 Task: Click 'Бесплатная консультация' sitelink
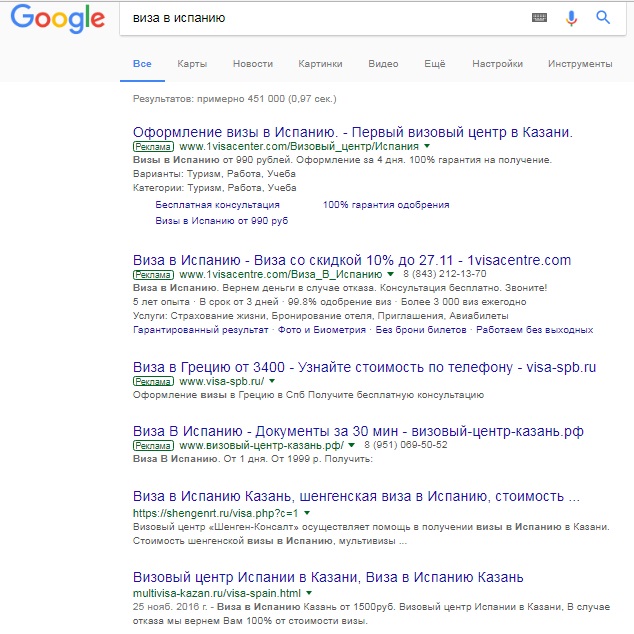pos(218,205)
